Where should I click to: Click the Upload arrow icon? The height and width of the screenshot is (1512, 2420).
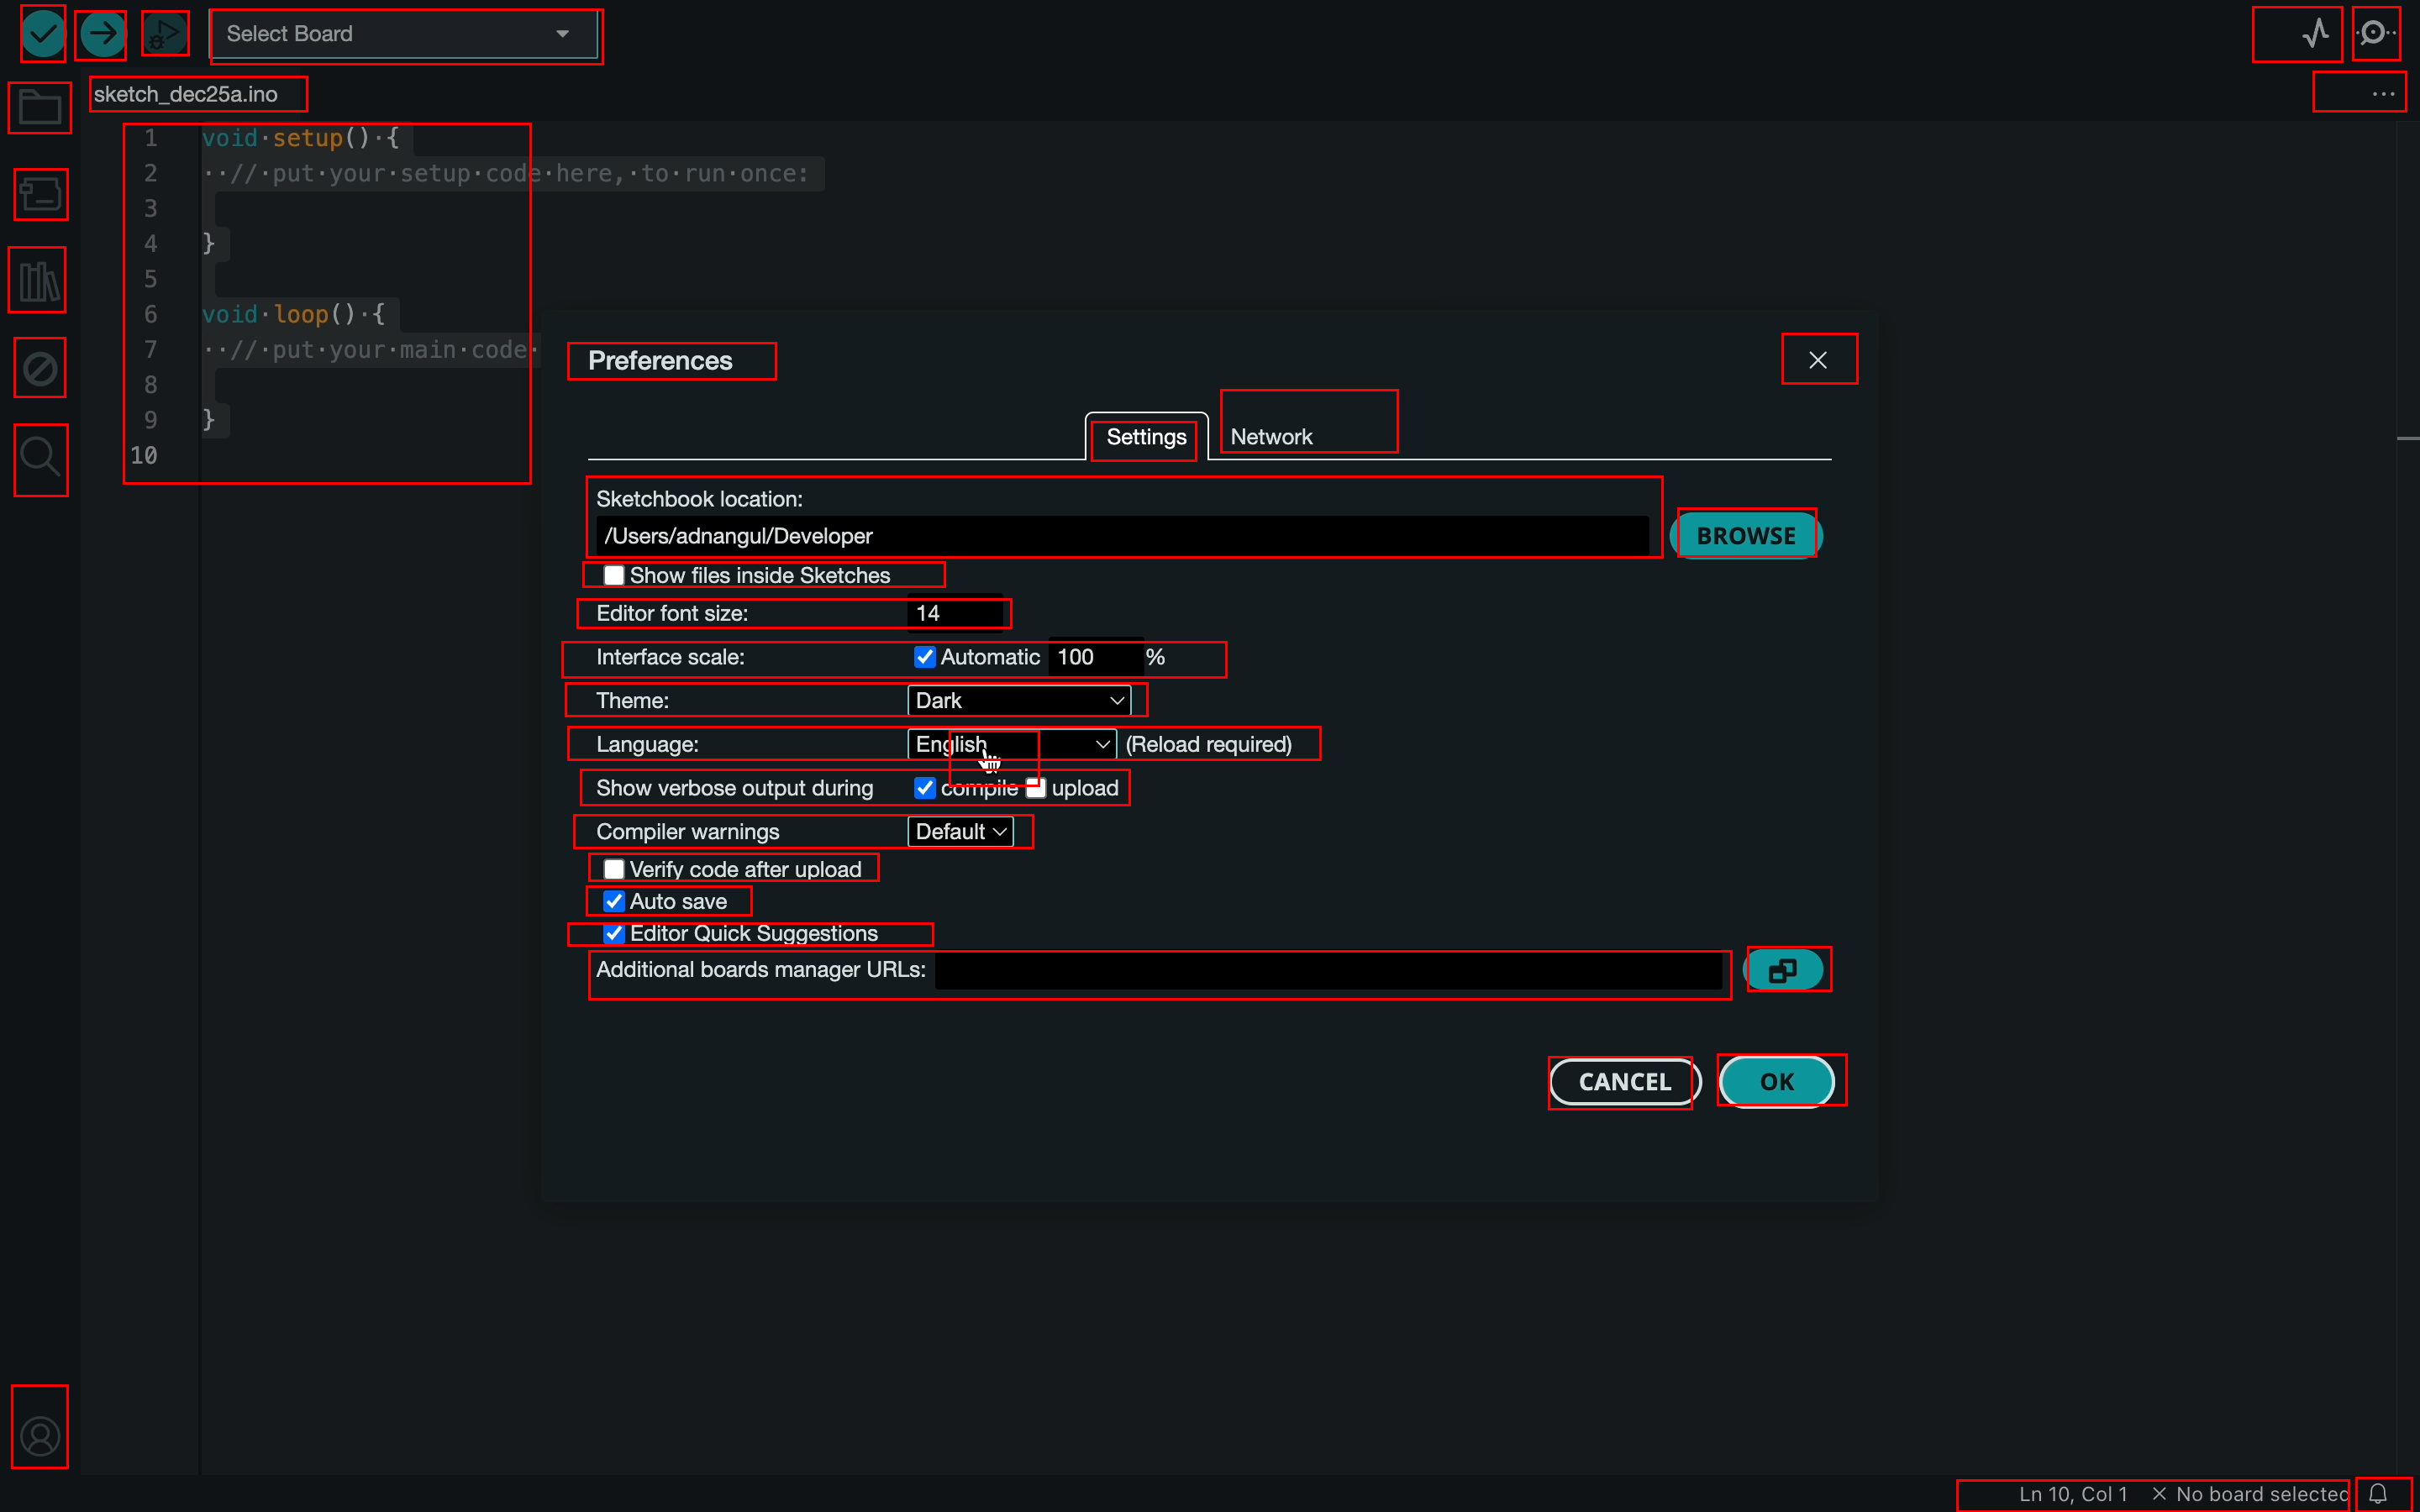click(x=102, y=34)
